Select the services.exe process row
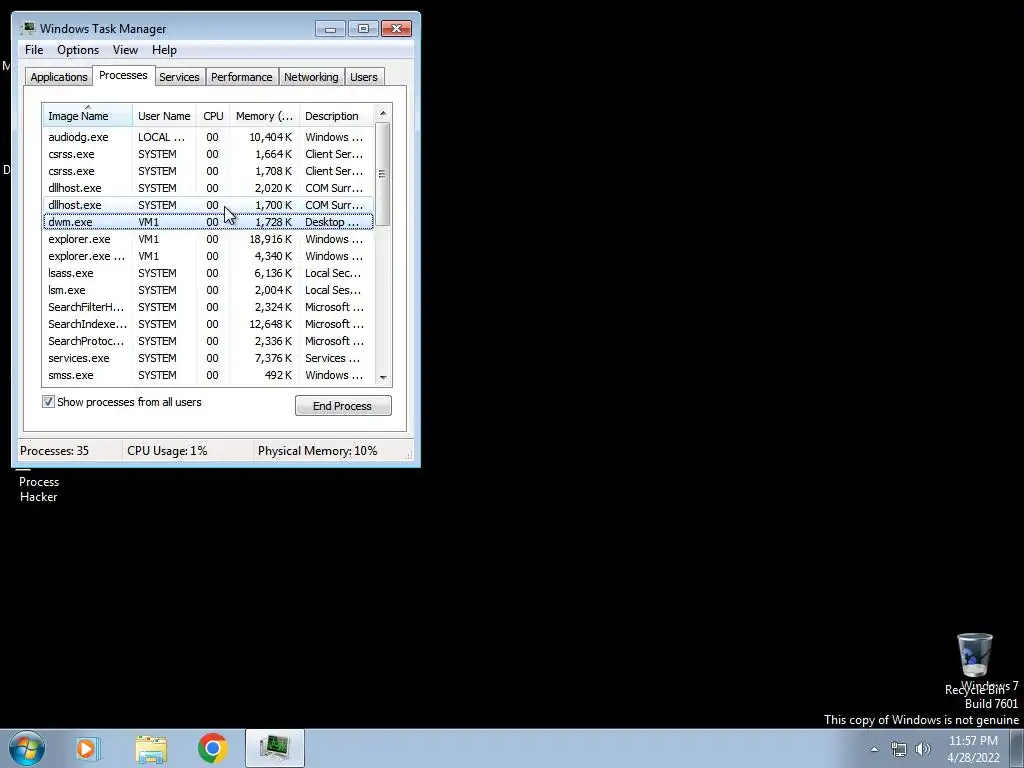Screen dimensions: 1024x768 pos(208,358)
